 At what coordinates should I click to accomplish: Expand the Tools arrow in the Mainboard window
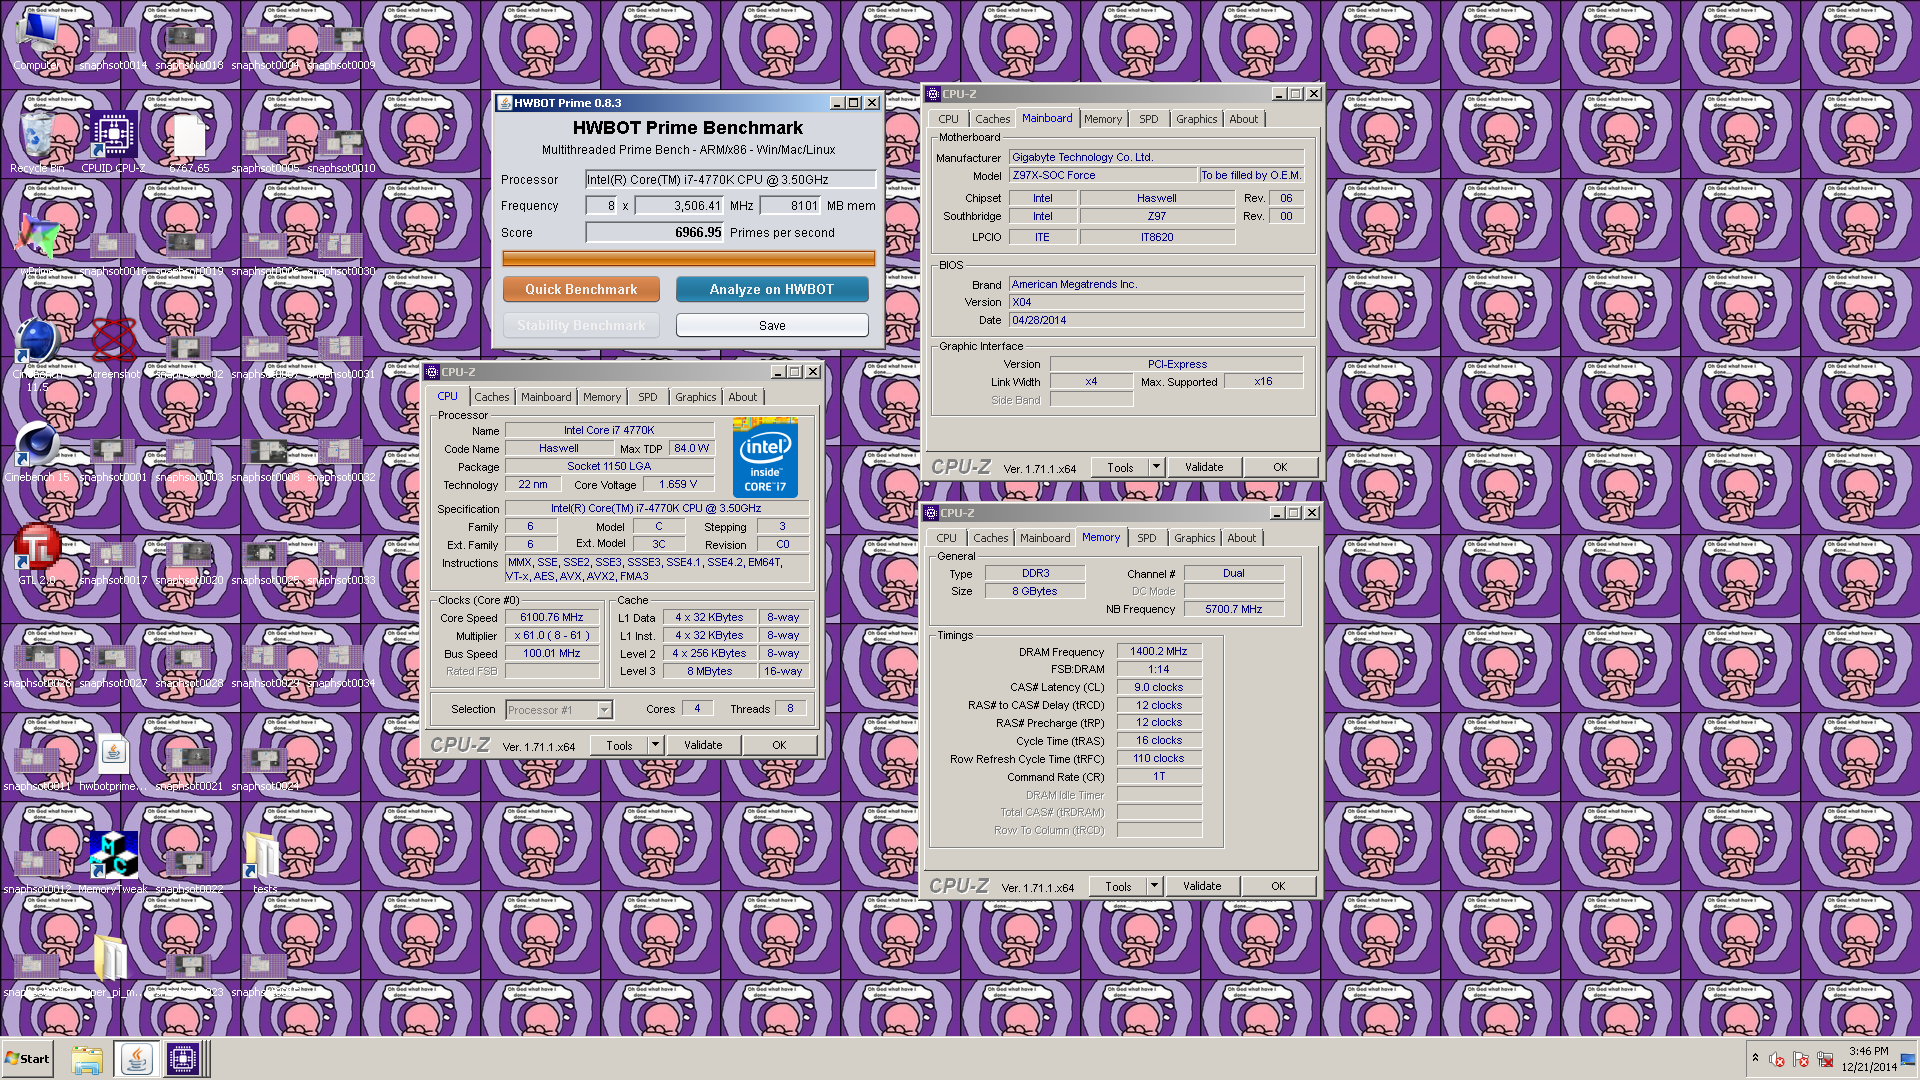[1156, 467]
